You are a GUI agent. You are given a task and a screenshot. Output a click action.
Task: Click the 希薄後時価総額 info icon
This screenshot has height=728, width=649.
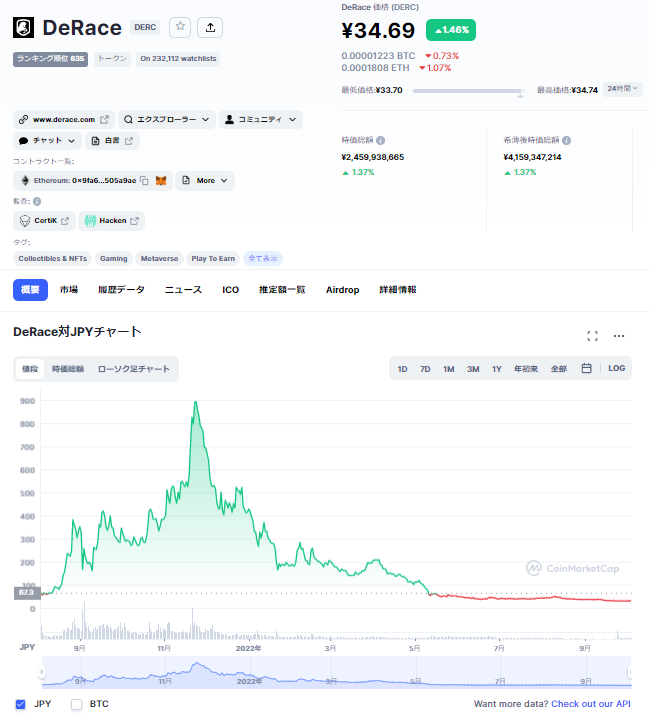(x=566, y=140)
